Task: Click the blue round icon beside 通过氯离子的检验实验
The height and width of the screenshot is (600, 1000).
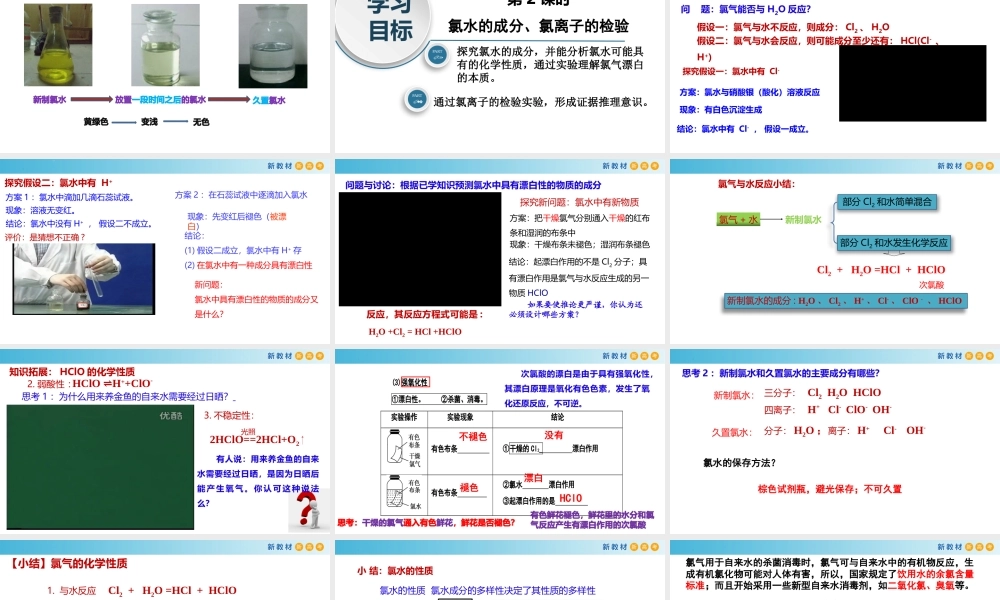Action: 417,99
